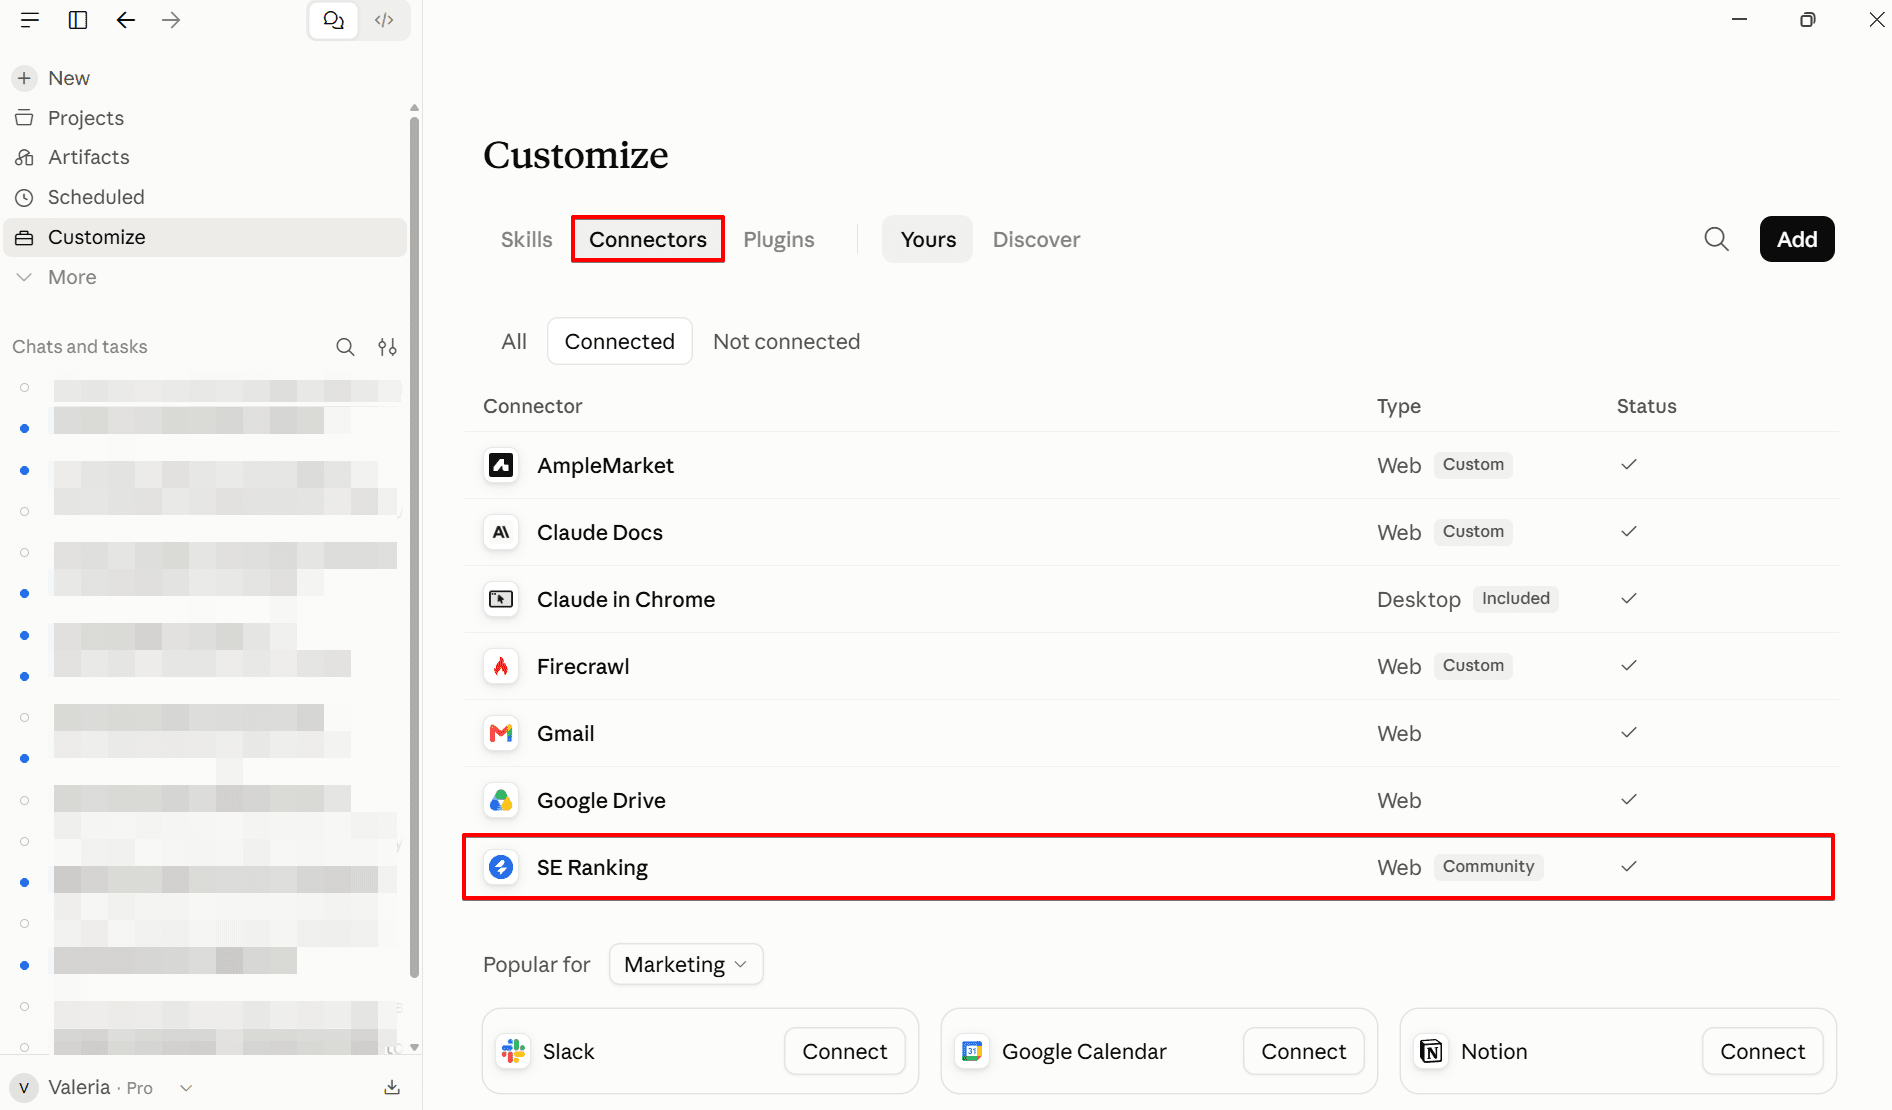This screenshot has height=1110, width=1892.
Task: Click the Connector column header
Action: click(533, 406)
